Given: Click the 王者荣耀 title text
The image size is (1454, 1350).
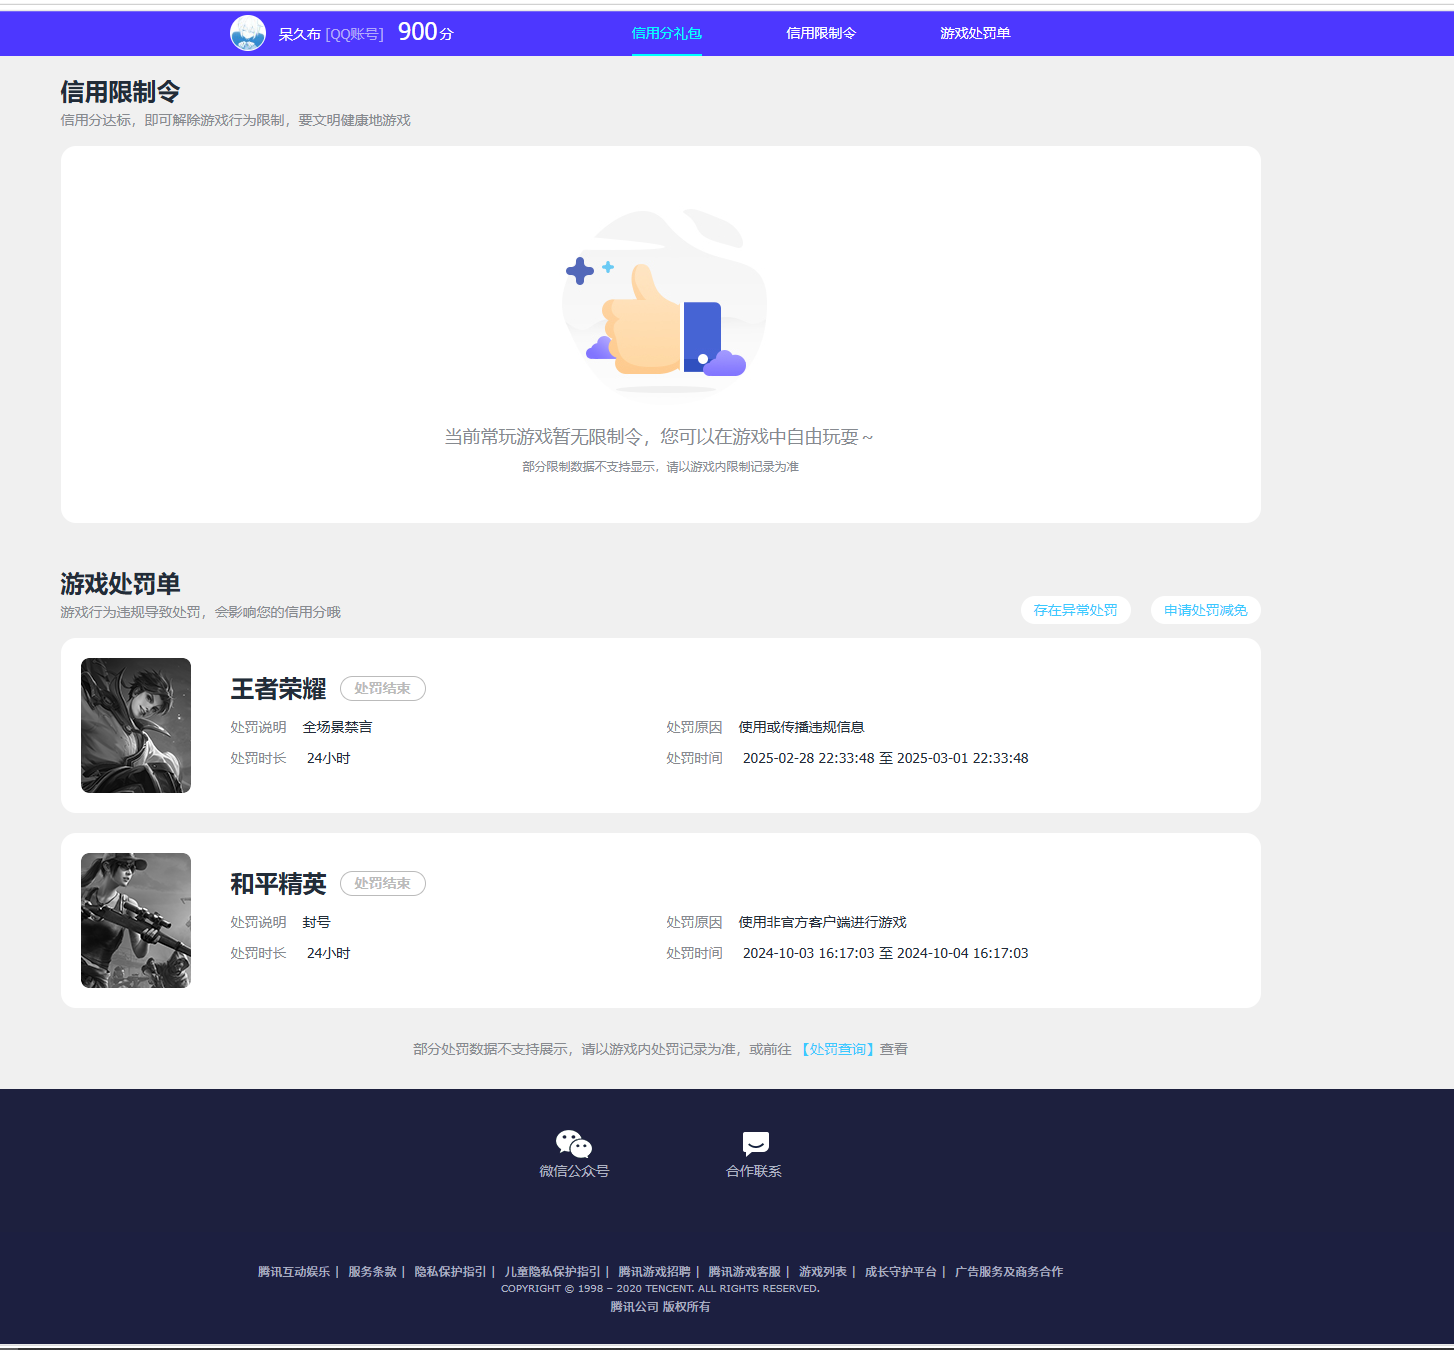Looking at the screenshot, I should (279, 689).
